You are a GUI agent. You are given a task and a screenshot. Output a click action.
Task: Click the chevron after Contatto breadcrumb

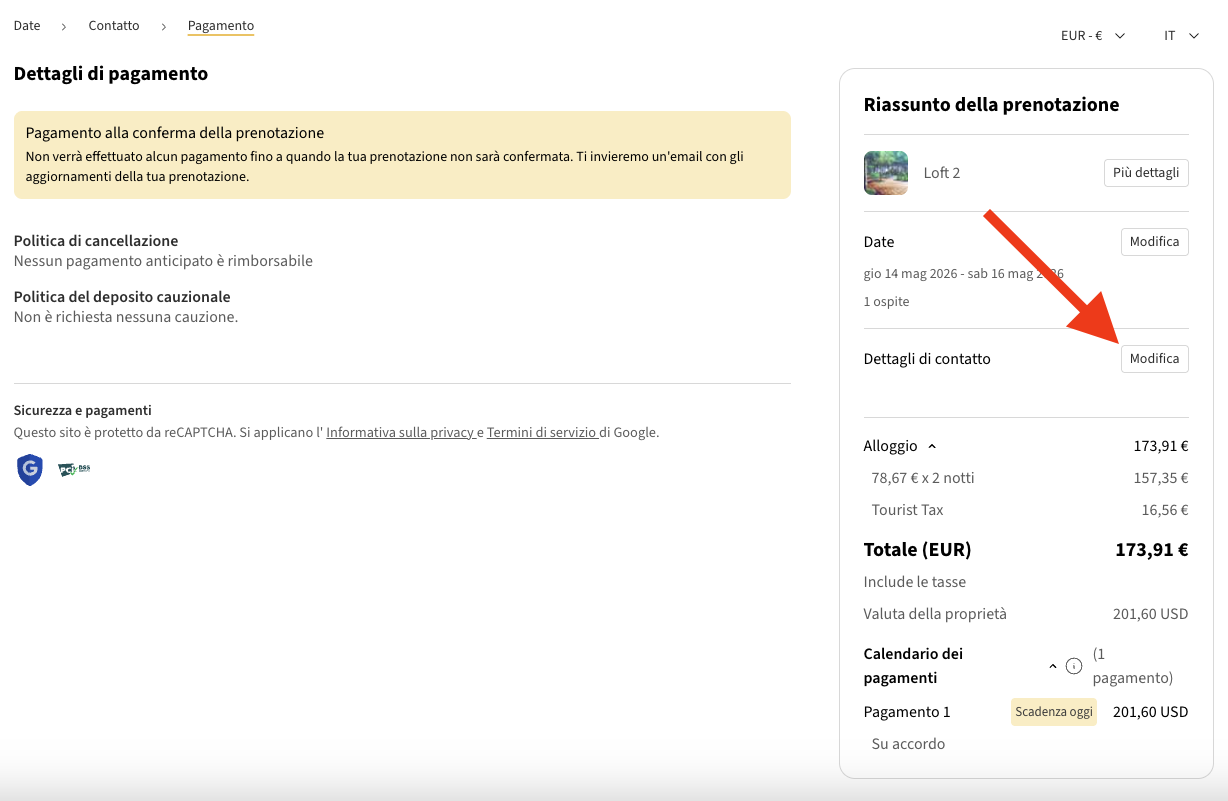click(x=164, y=26)
